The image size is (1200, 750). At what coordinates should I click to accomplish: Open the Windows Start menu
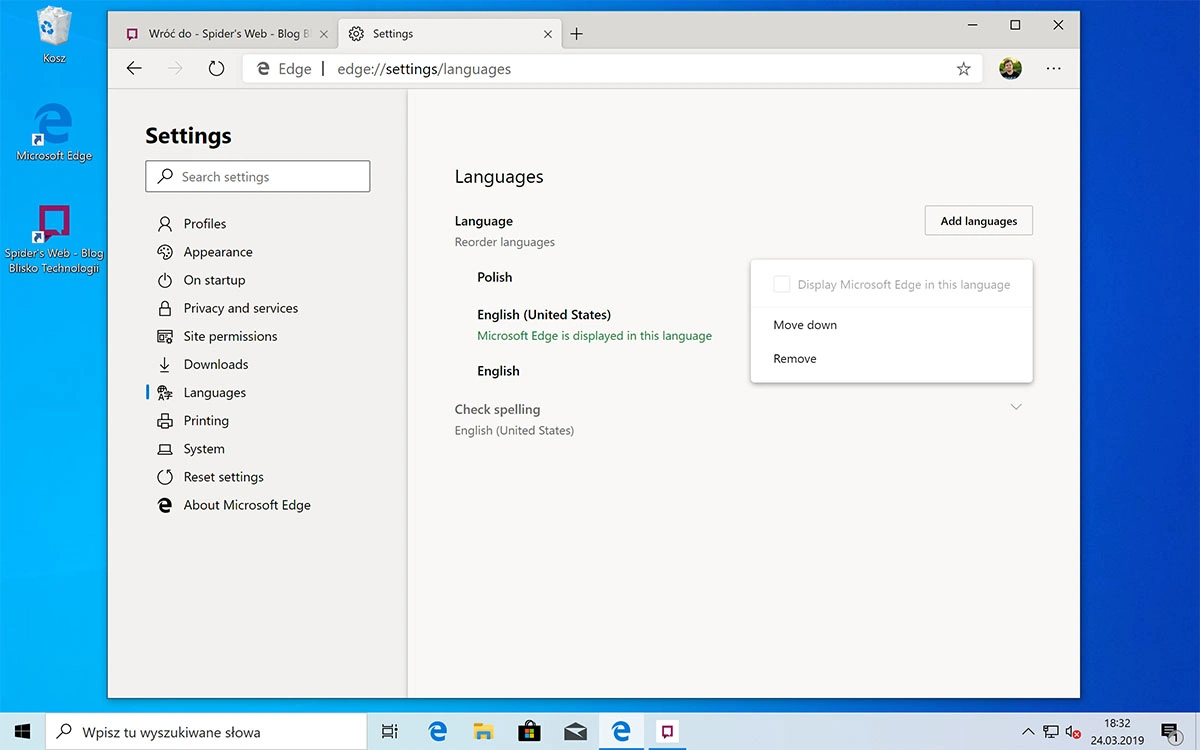tap(23, 731)
